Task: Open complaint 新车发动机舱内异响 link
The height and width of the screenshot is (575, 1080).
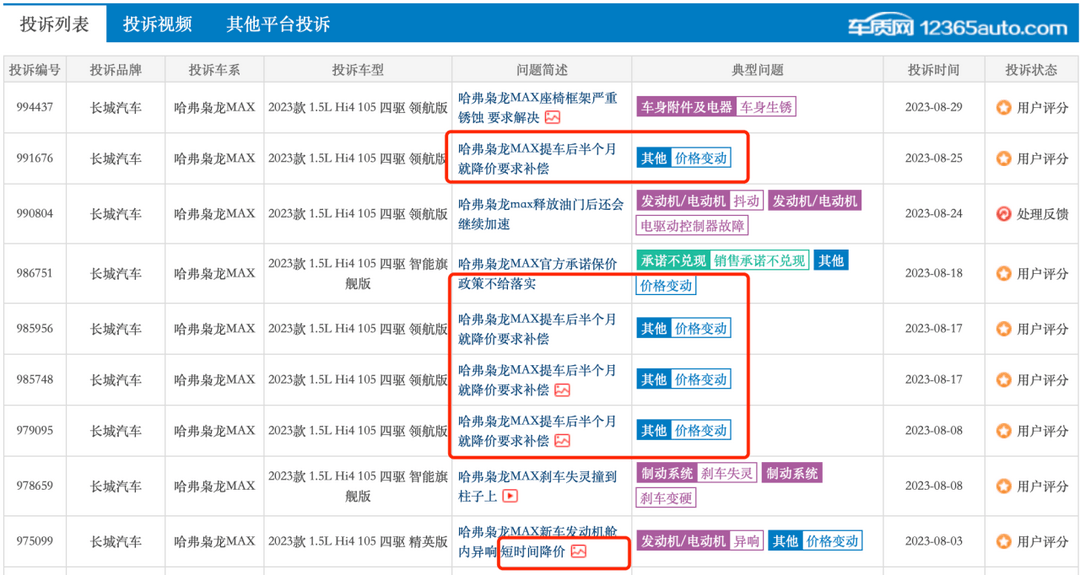Action: pos(537,542)
